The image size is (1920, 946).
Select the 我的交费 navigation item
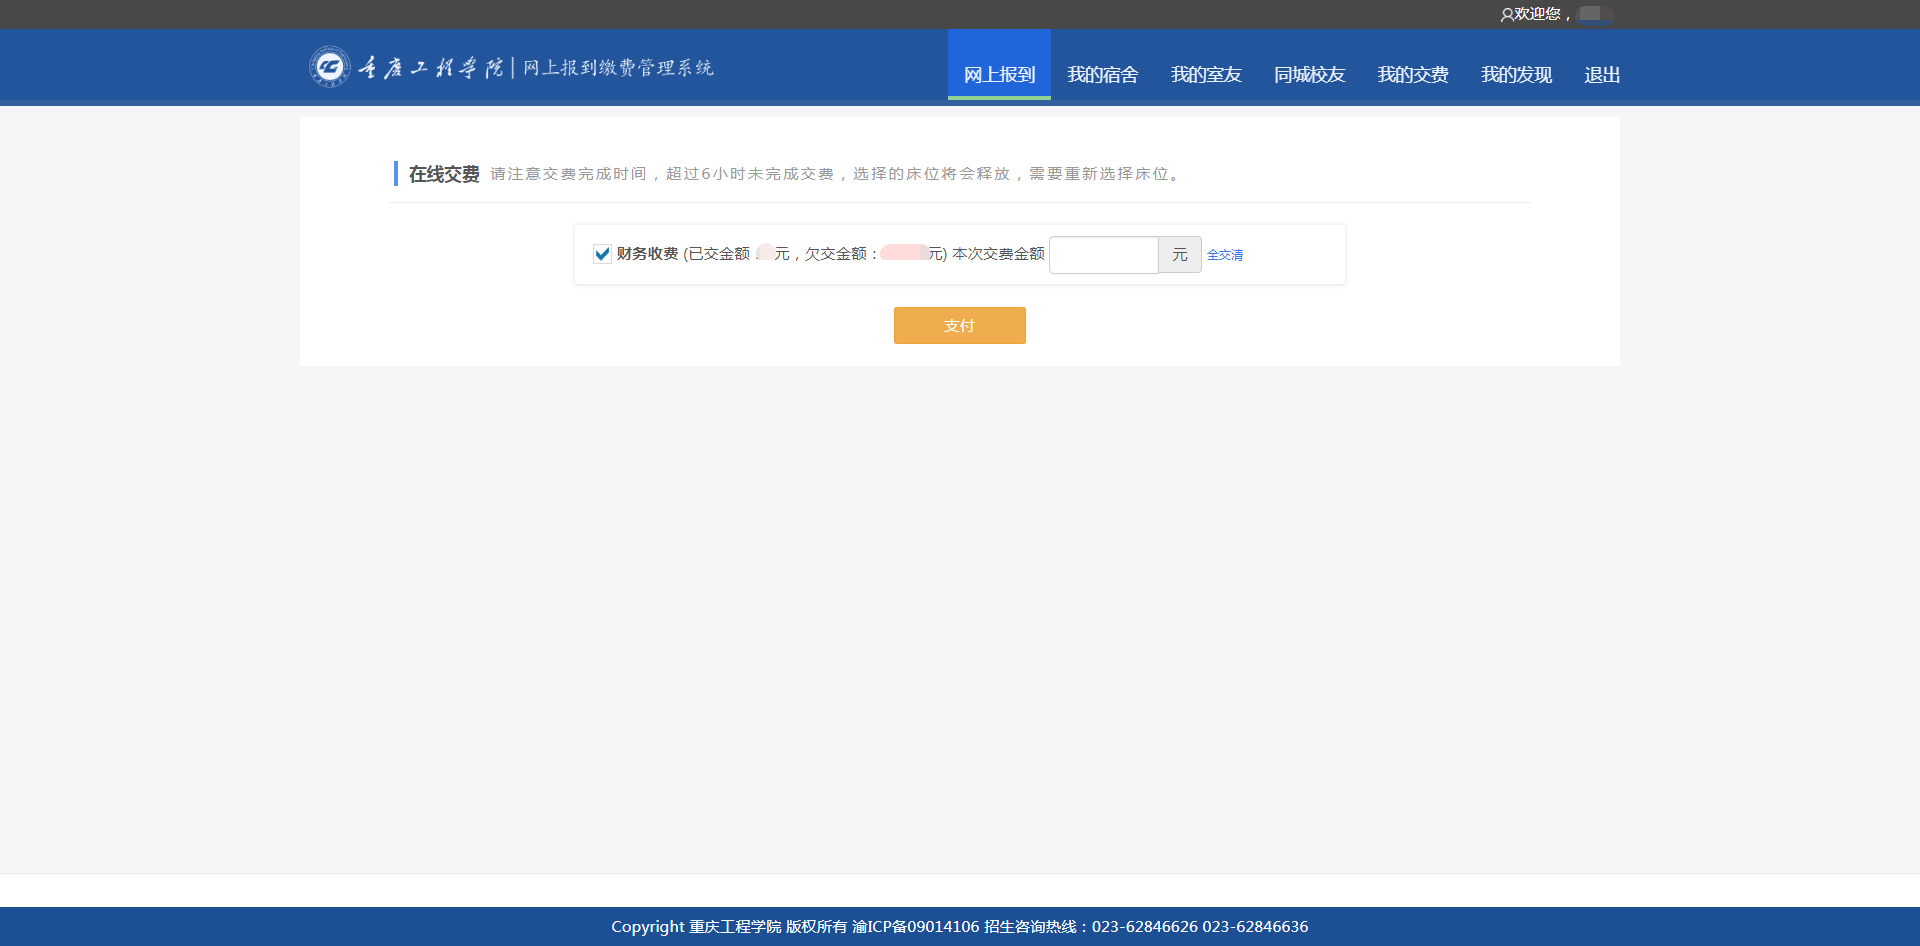tap(1412, 74)
